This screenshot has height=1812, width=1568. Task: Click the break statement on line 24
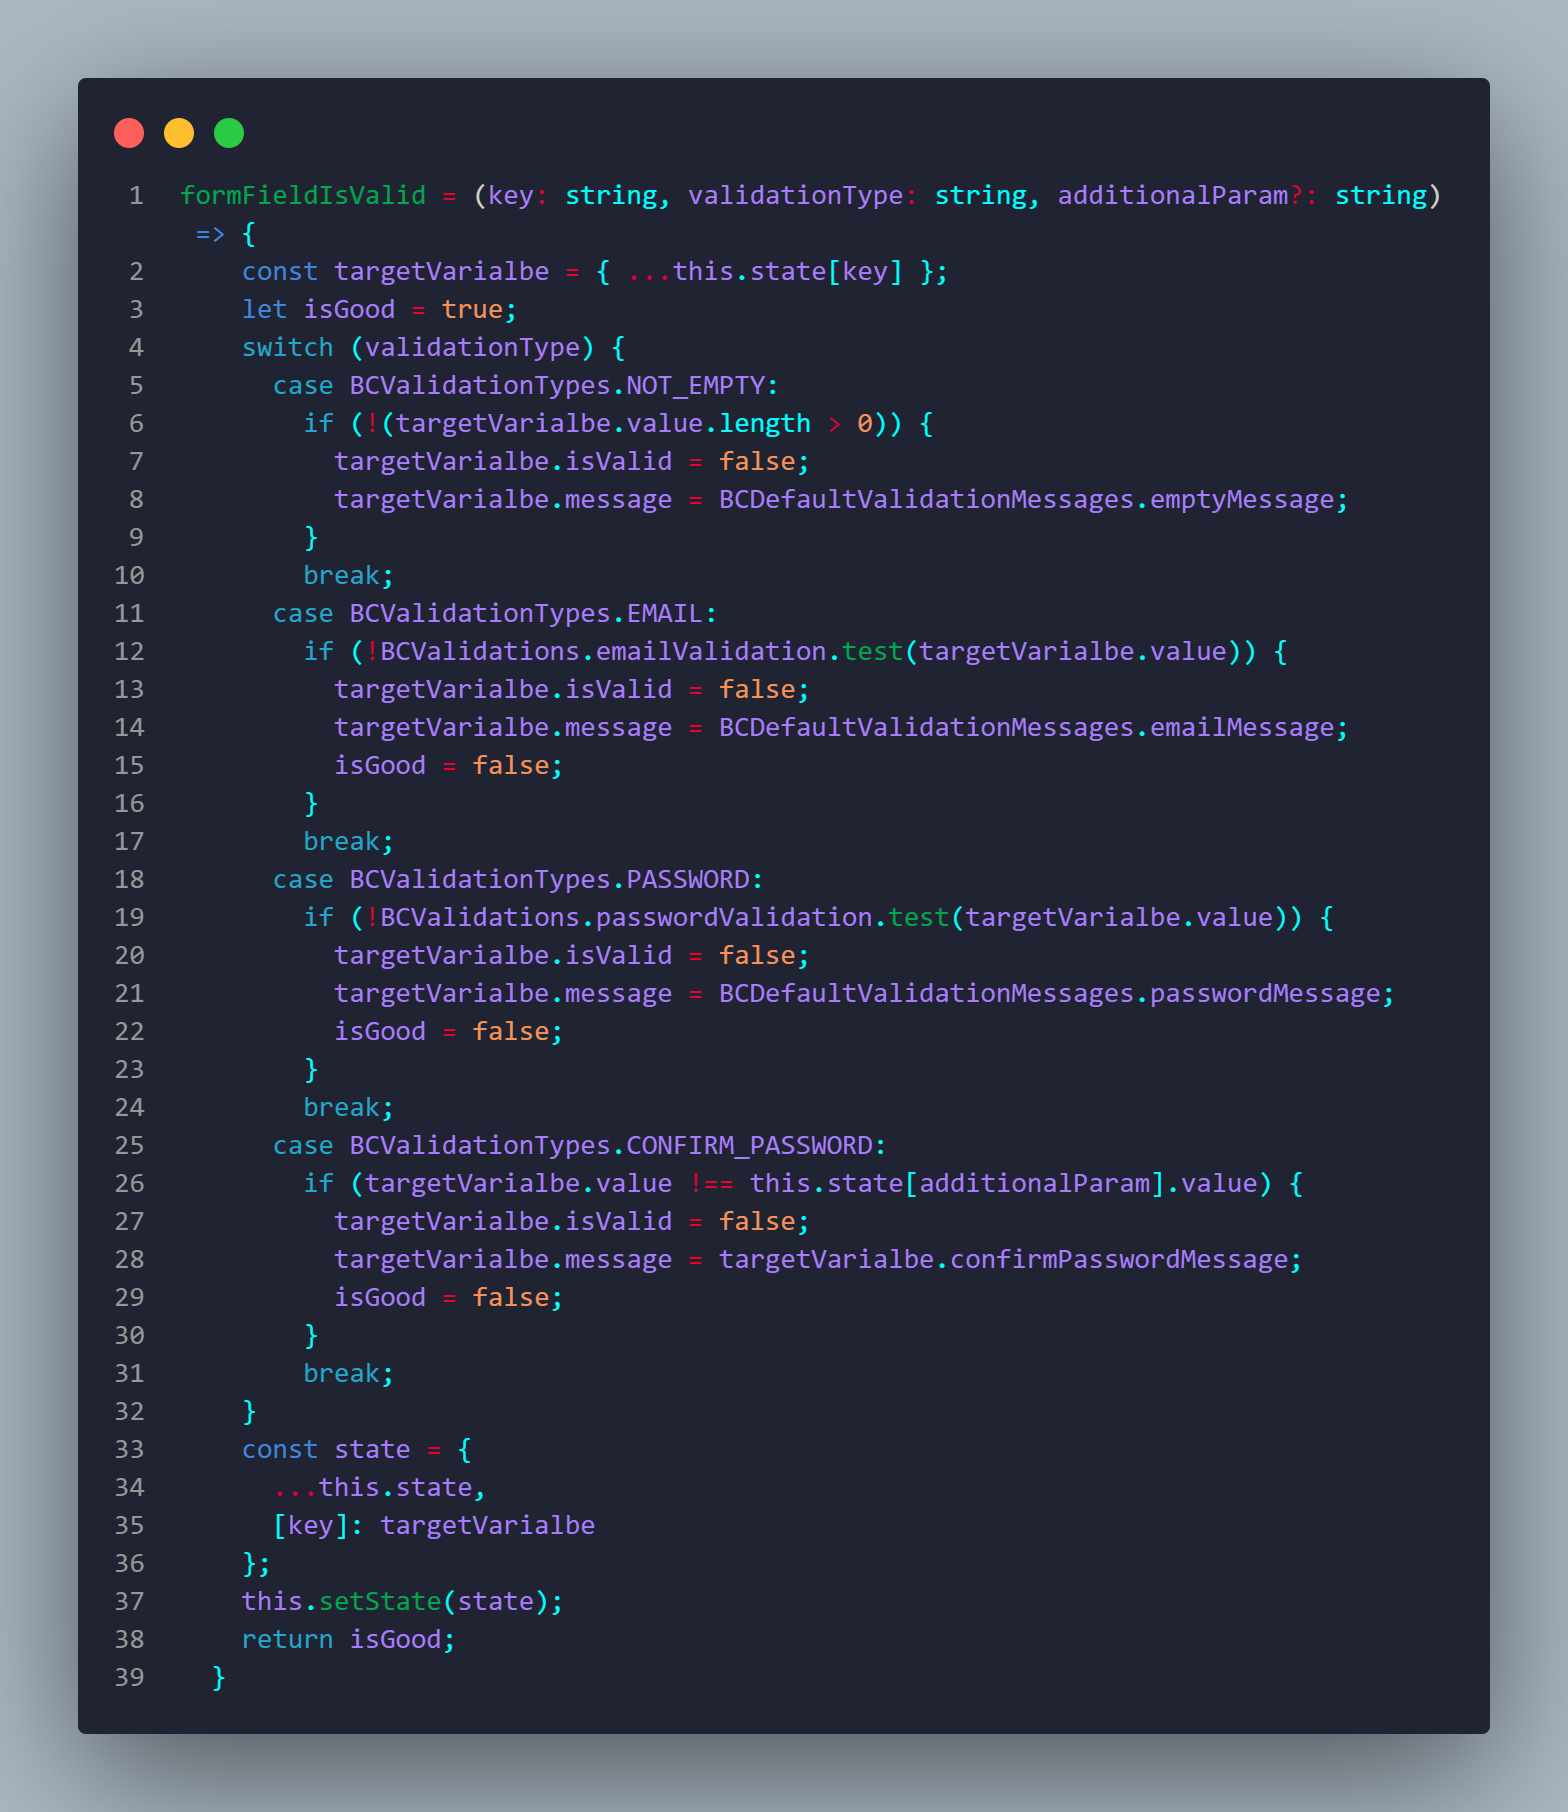click(x=349, y=1107)
